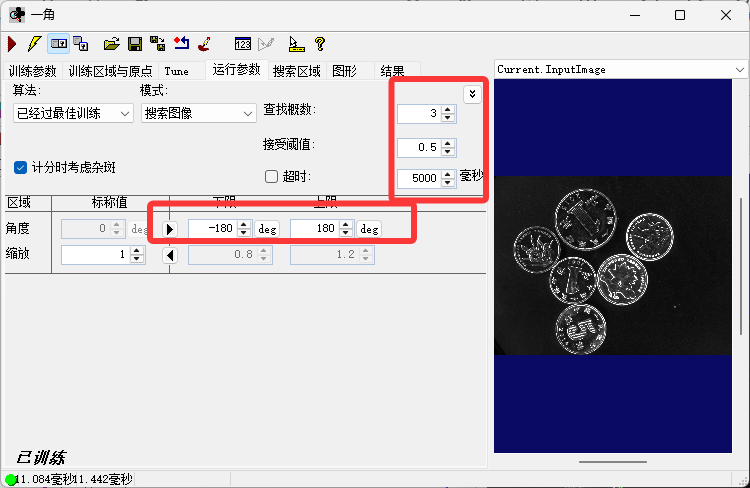
Task: Click the vertical scrollbar of the image display
Action: tap(741, 266)
